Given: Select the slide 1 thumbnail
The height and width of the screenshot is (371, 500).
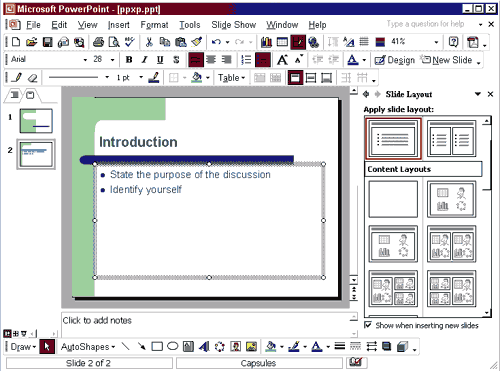Looking at the screenshot, I should [36, 121].
